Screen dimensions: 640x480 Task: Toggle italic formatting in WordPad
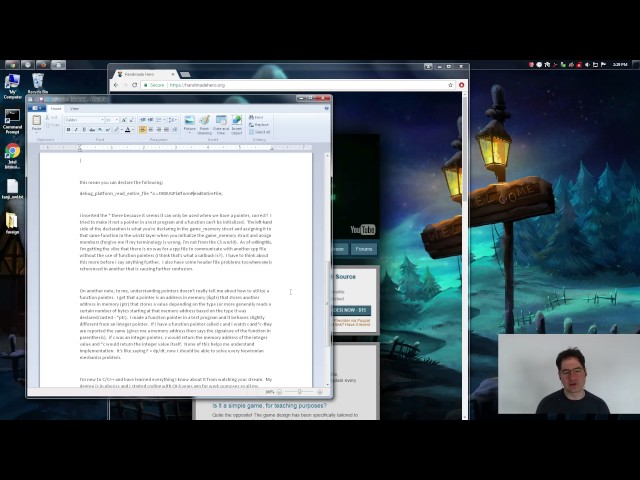click(x=76, y=130)
